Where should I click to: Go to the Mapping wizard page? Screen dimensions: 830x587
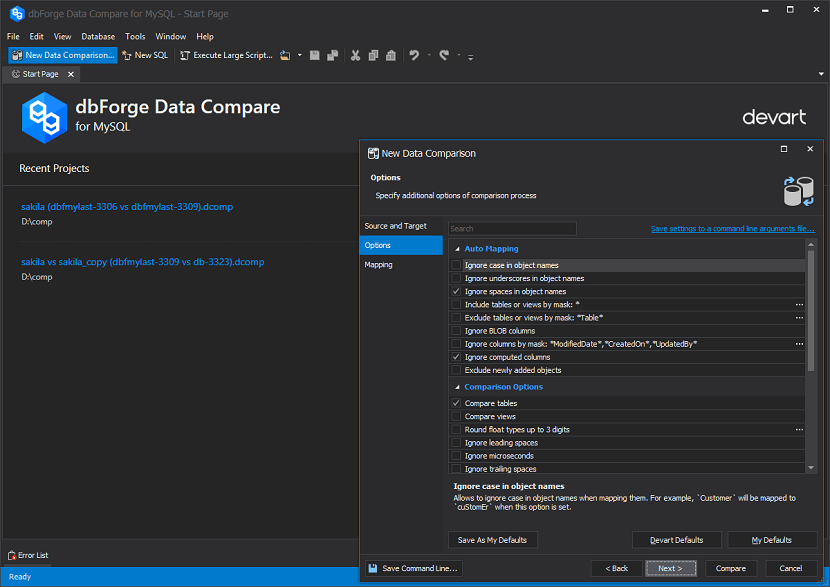tap(401, 265)
